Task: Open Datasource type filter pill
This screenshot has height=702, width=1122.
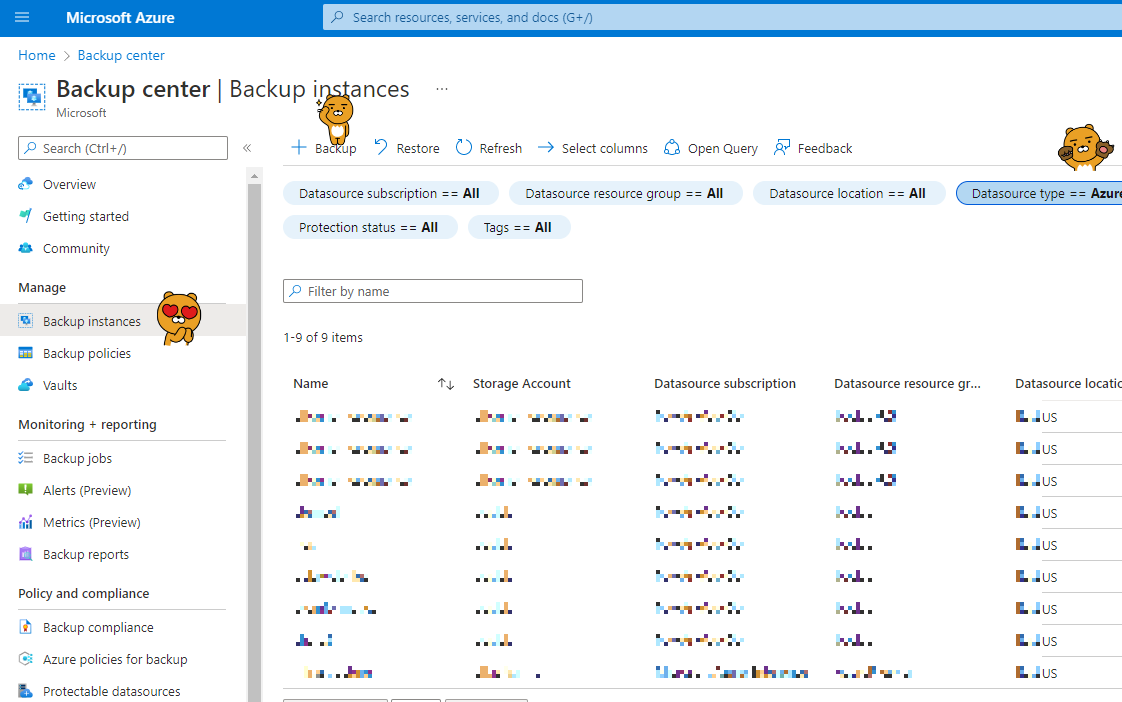Action: pyautogui.click(x=1039, y=193)
